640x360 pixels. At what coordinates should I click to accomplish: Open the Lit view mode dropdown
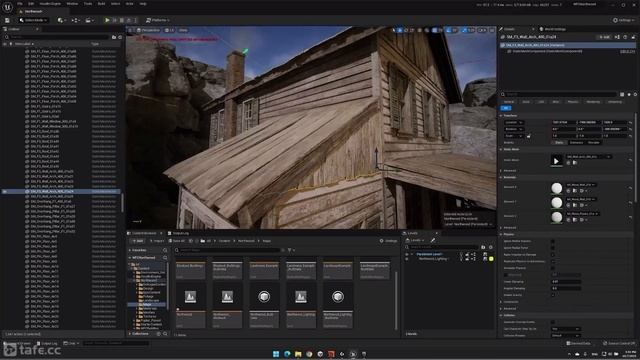[x=169, y=30]
